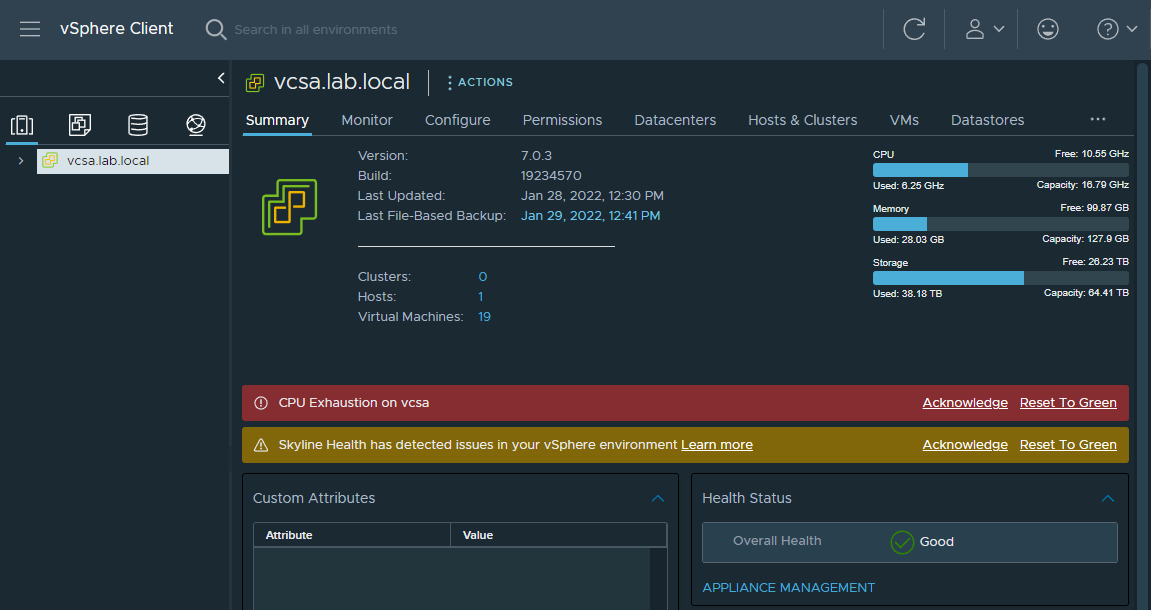Open the help menu
The width and height of the screenshot is (1151, 610).
point(1116,29)
